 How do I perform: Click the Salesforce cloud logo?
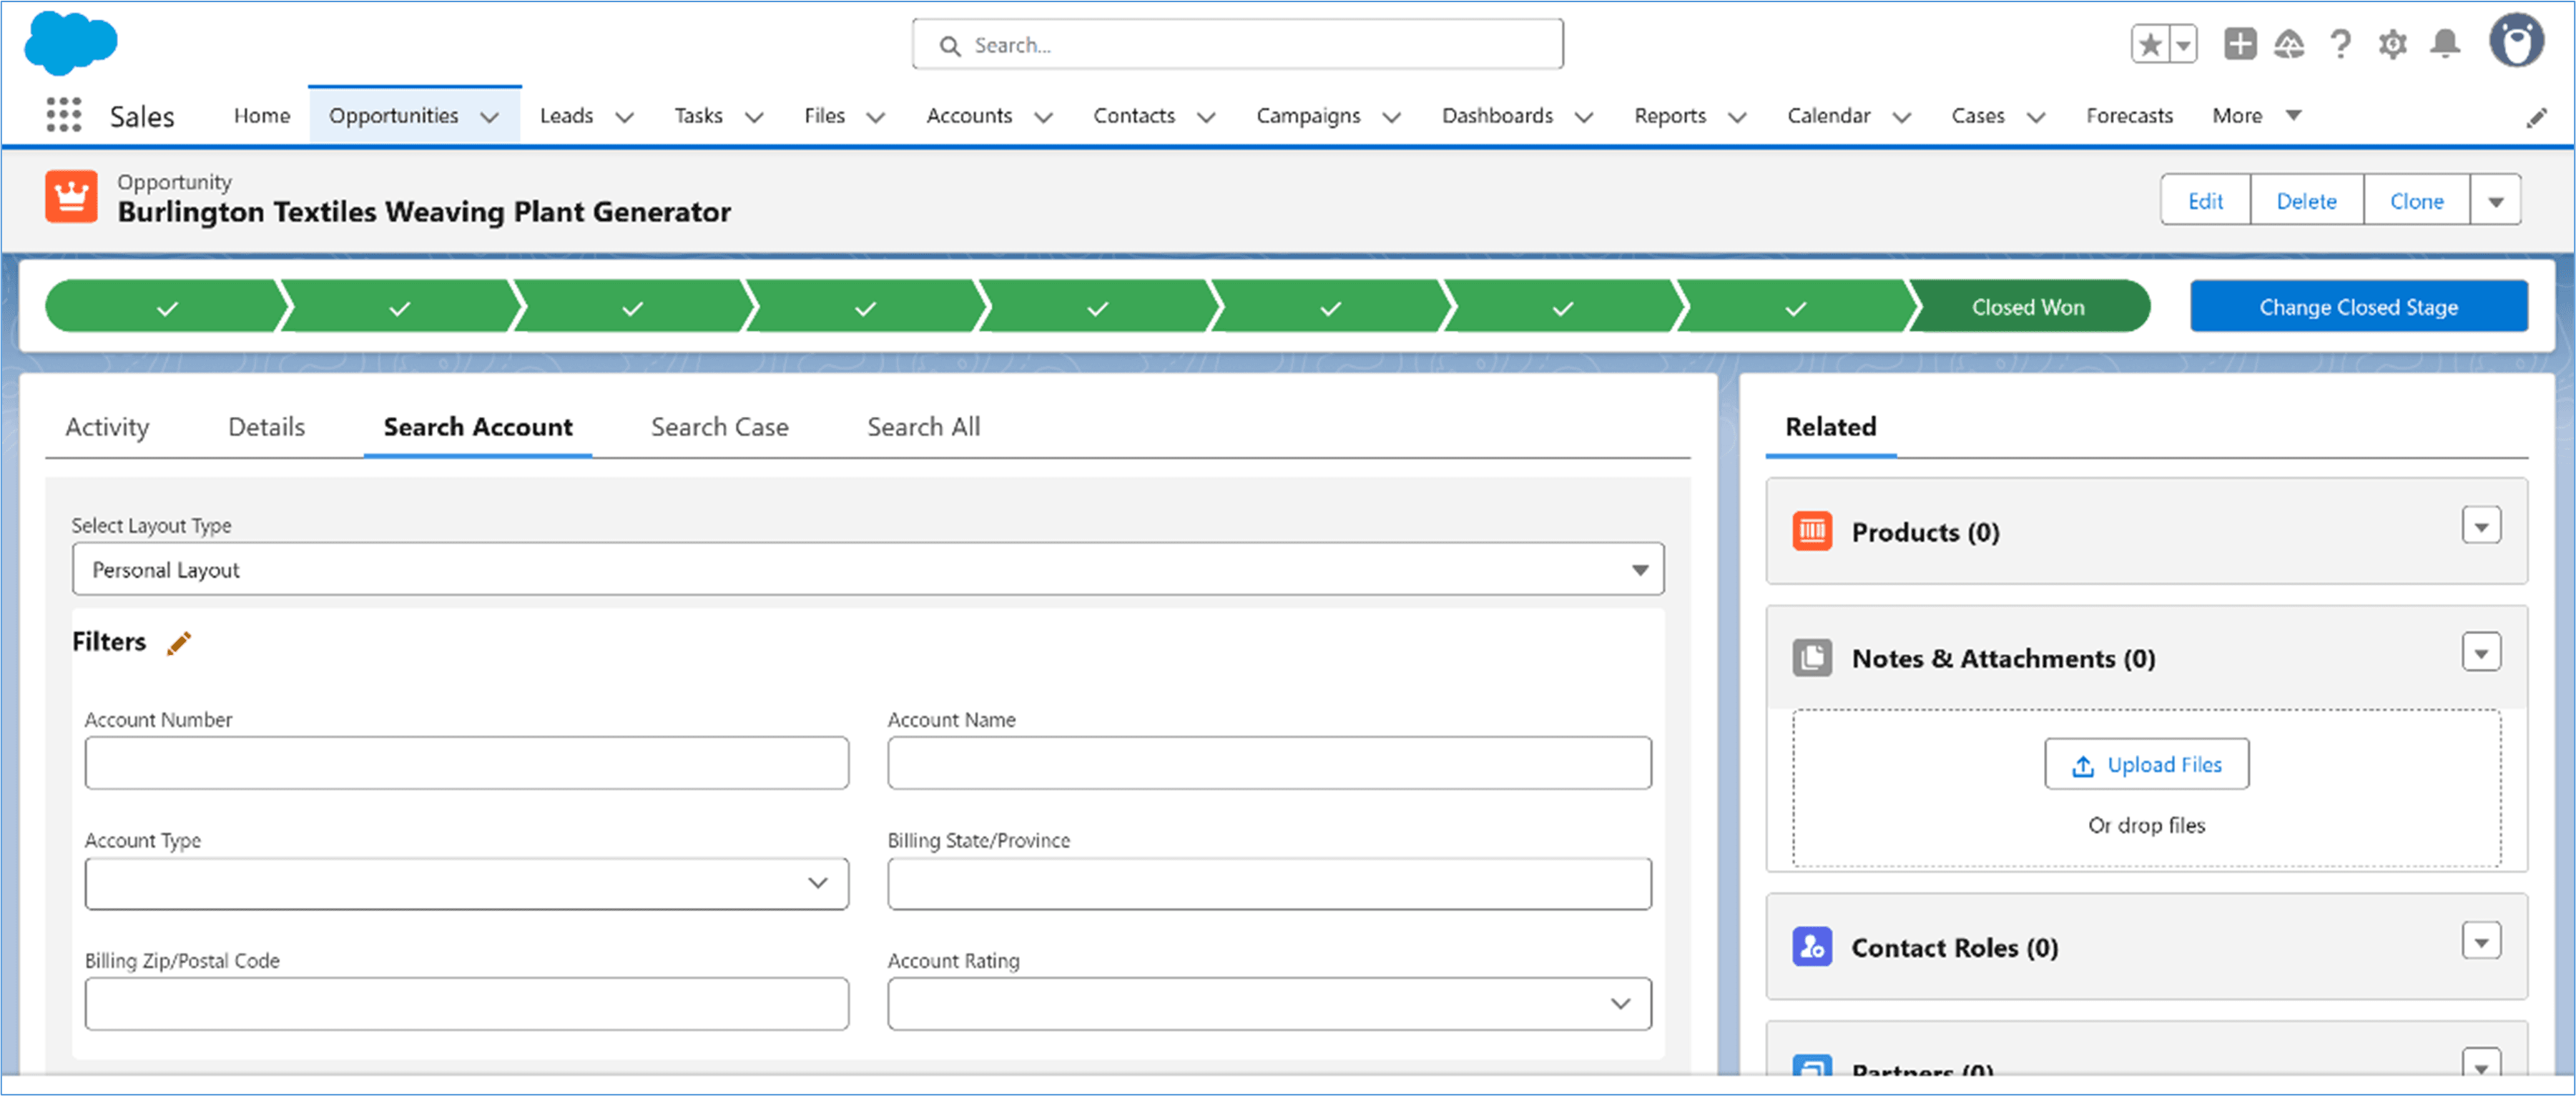tap(70, 44)
